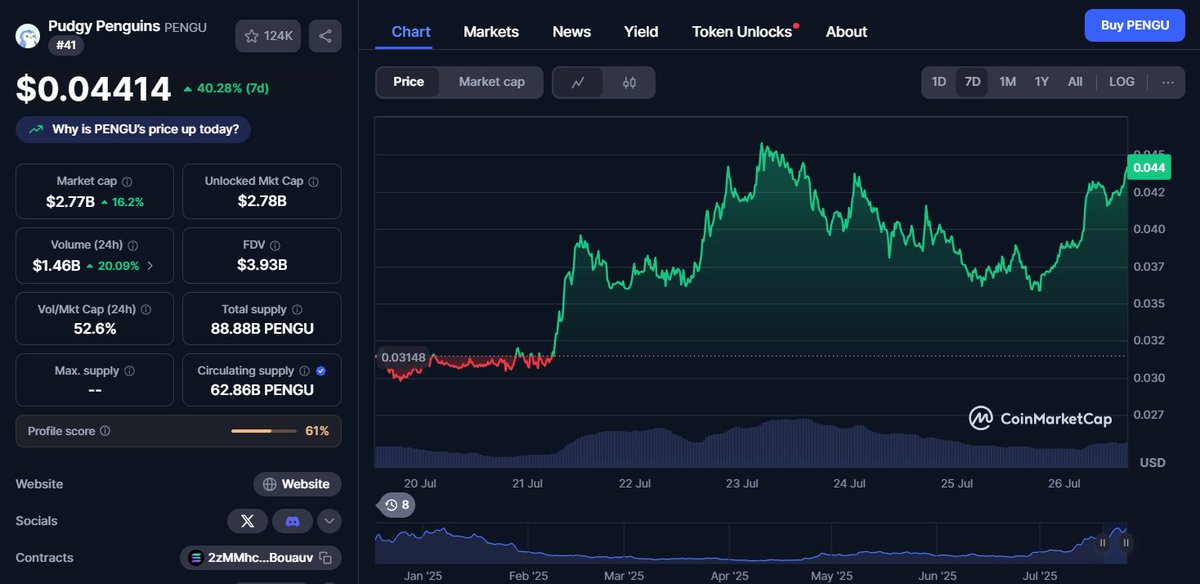Open the Discord social link
The image size is (1200, 584).
coord(292,521)
